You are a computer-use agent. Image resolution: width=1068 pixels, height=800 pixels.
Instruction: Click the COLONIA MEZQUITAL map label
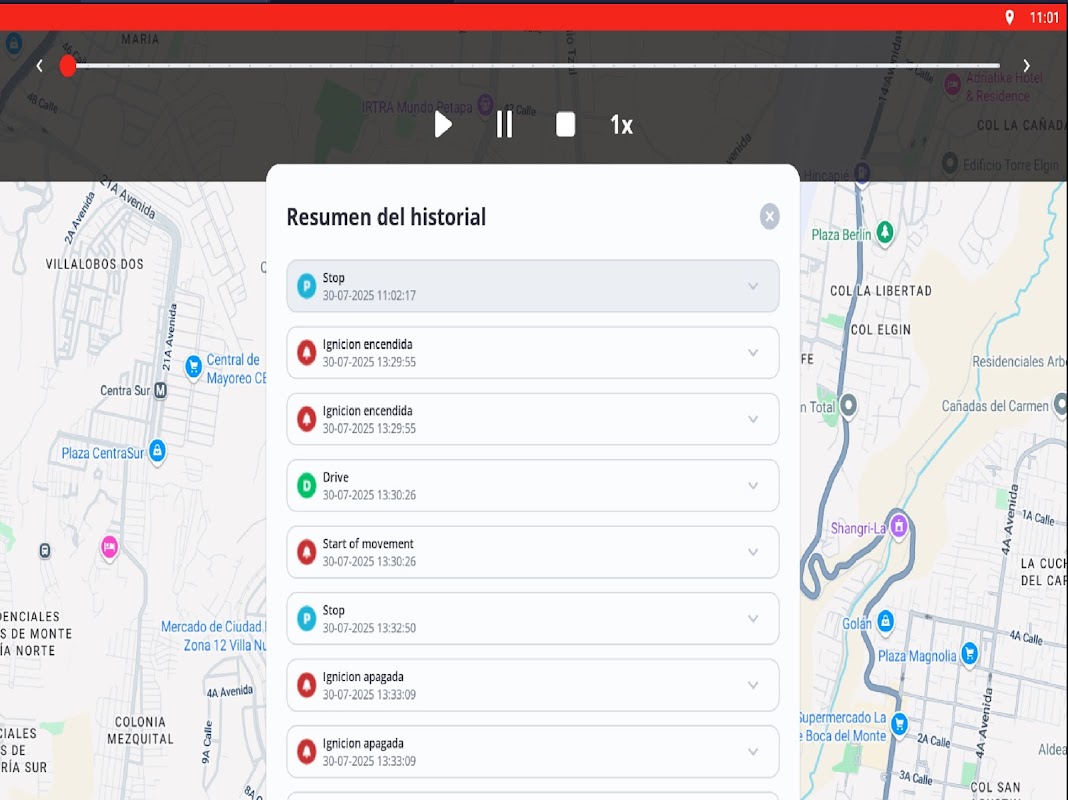coord(140,731)
